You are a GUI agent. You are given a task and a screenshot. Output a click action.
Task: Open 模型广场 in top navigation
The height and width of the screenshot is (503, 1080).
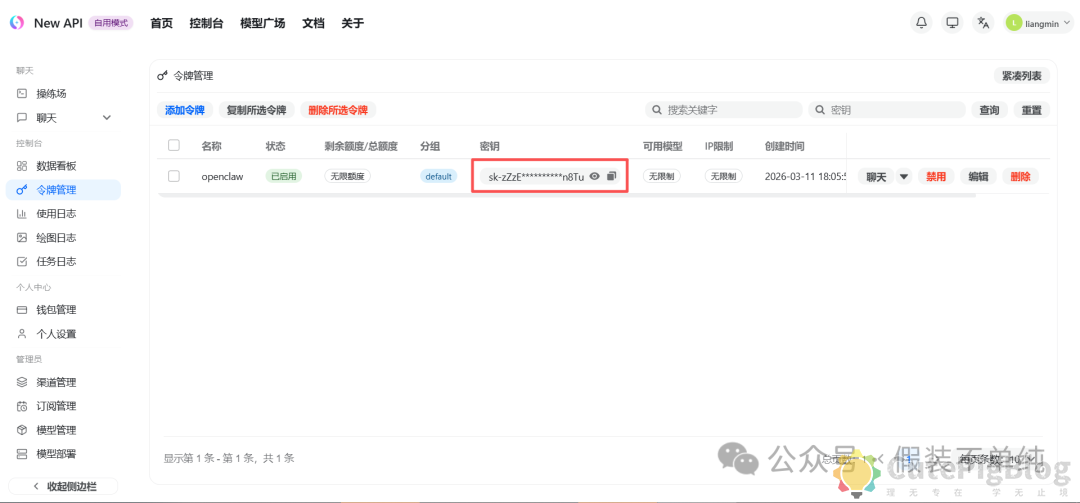pos(262,23)
